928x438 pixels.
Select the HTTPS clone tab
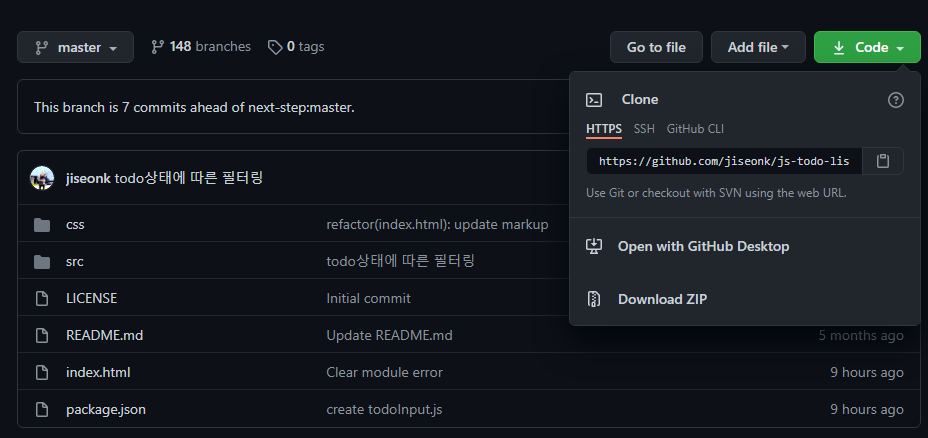pos(604,129)
